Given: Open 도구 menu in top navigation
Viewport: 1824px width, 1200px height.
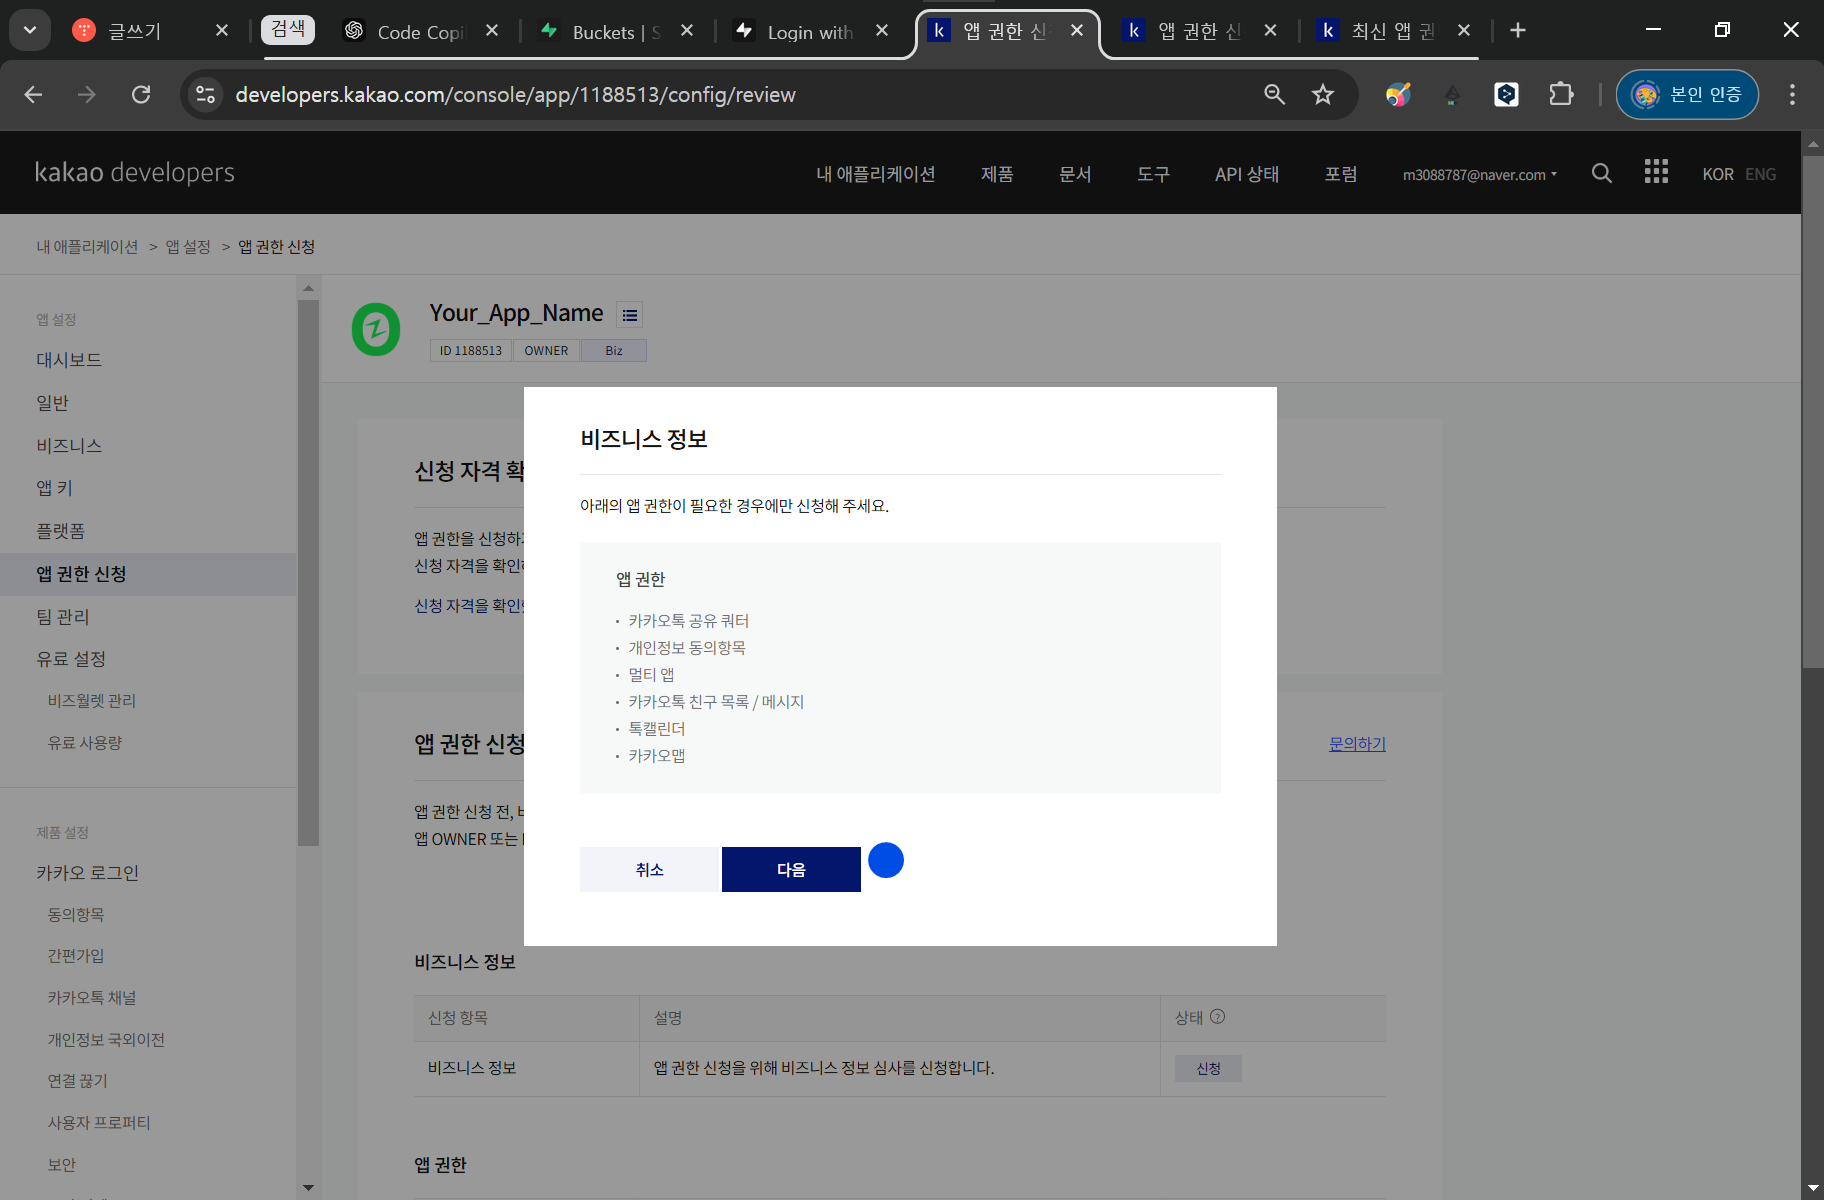Looking at the screenshot, I should tap(1153, 174).
